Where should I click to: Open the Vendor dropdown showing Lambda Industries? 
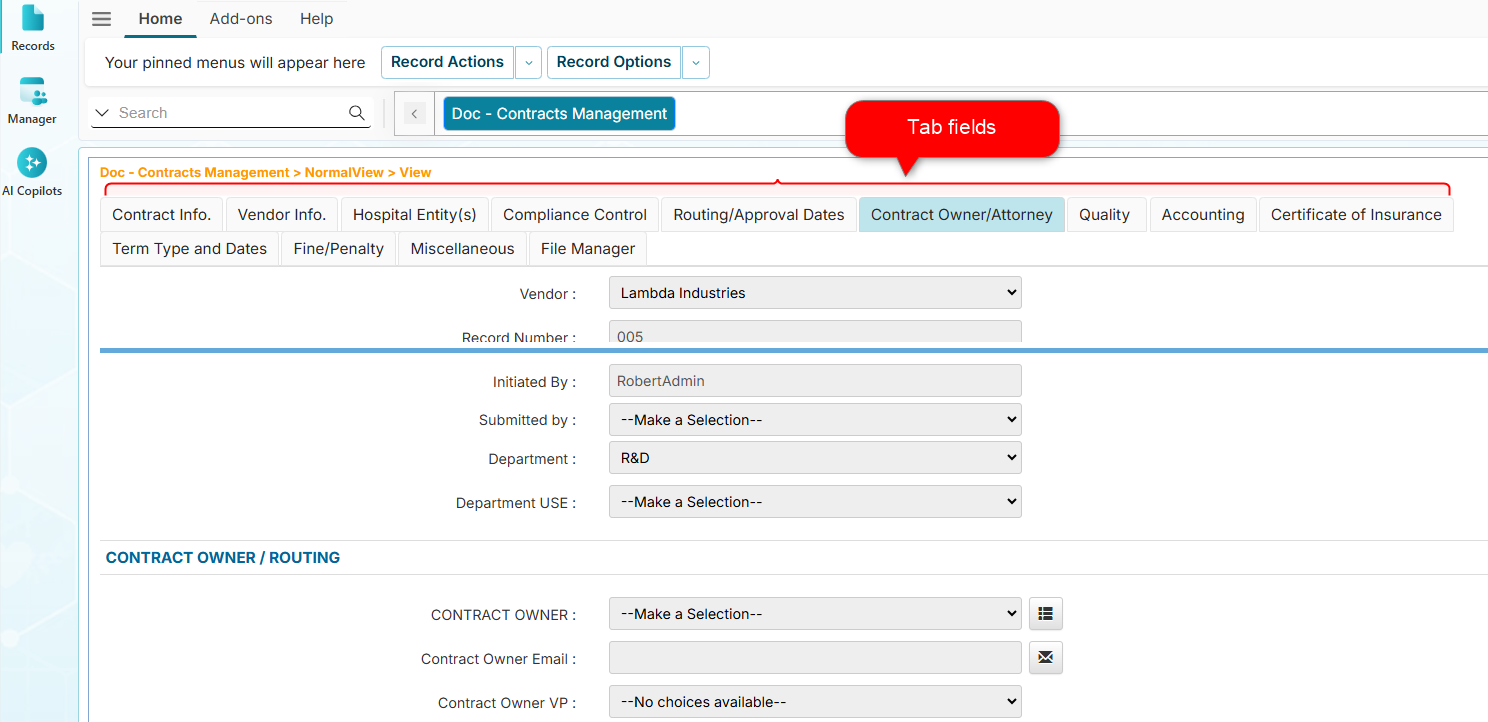[815, 293]
